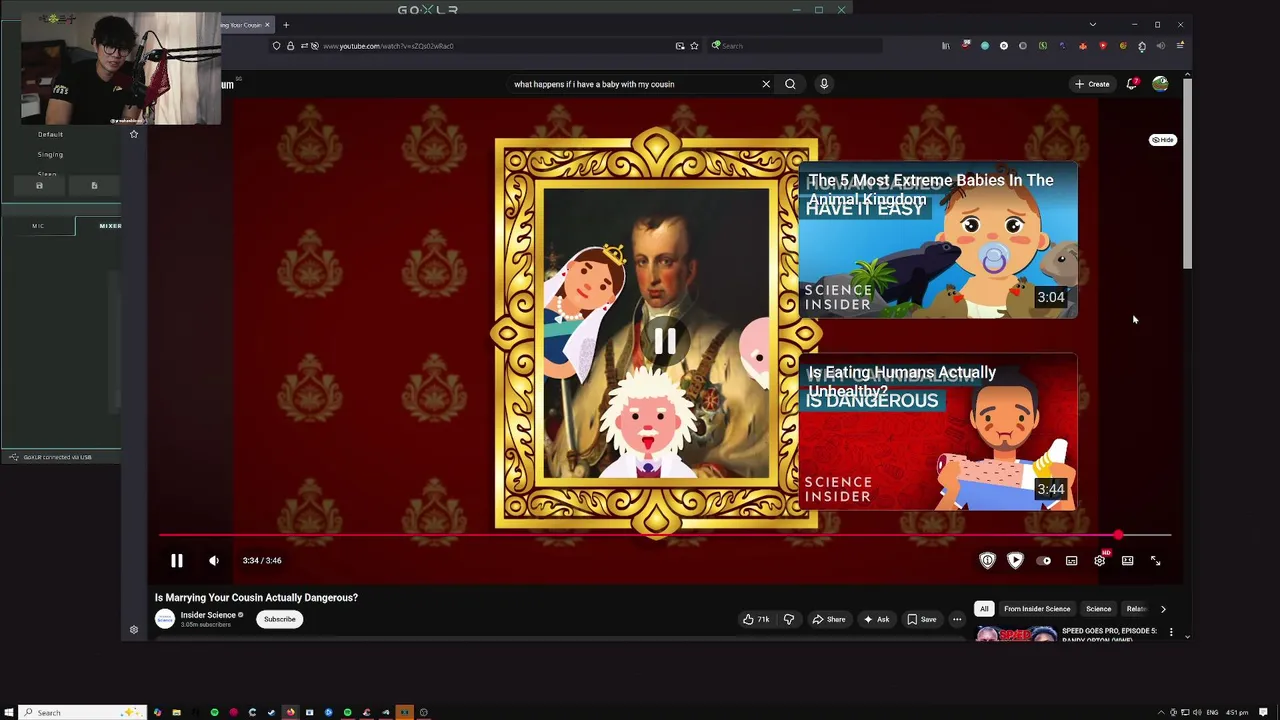Switch to the MIC tab in GoXLR
Viewport: 1280px width, 720px height.
coord(38,226)
